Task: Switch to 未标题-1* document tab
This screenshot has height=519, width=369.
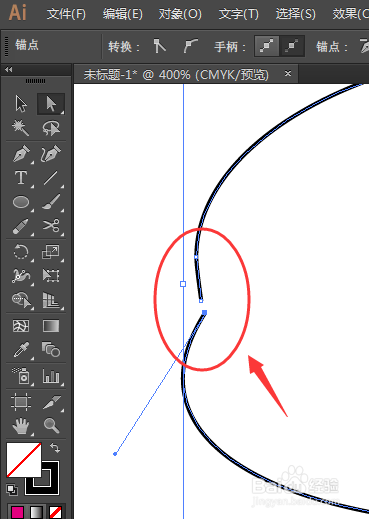Action: pyautogui.click(x=176, y=74)
